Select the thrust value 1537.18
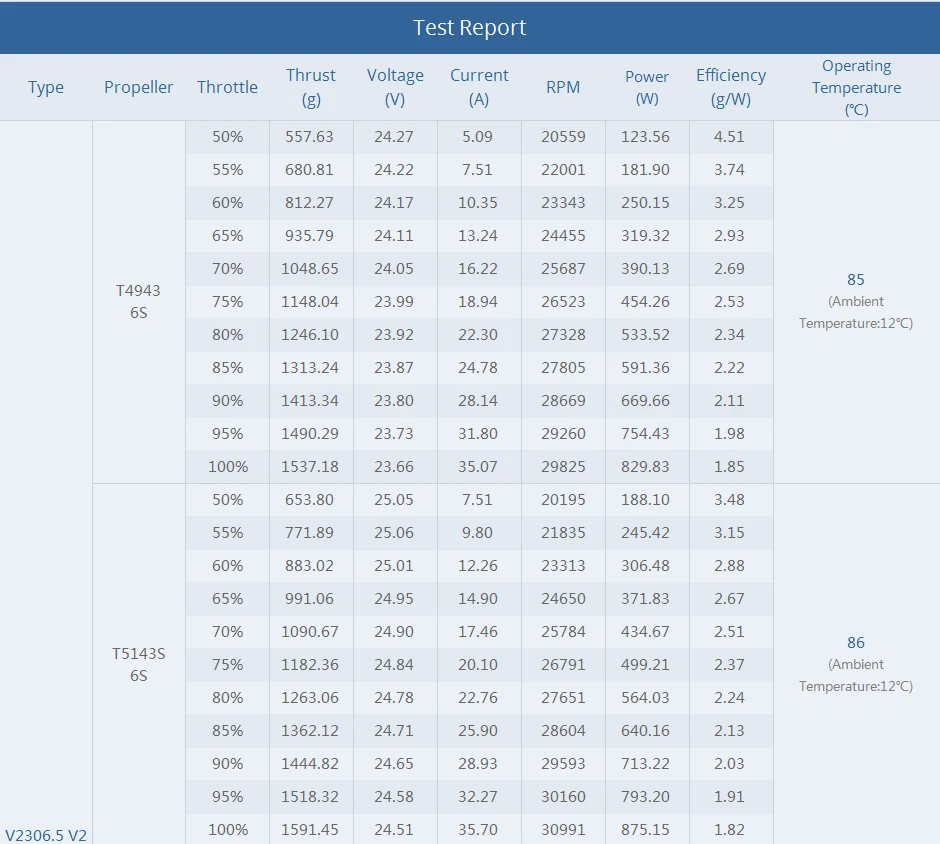This screenshot has width=940, height=844. point(310,466)
